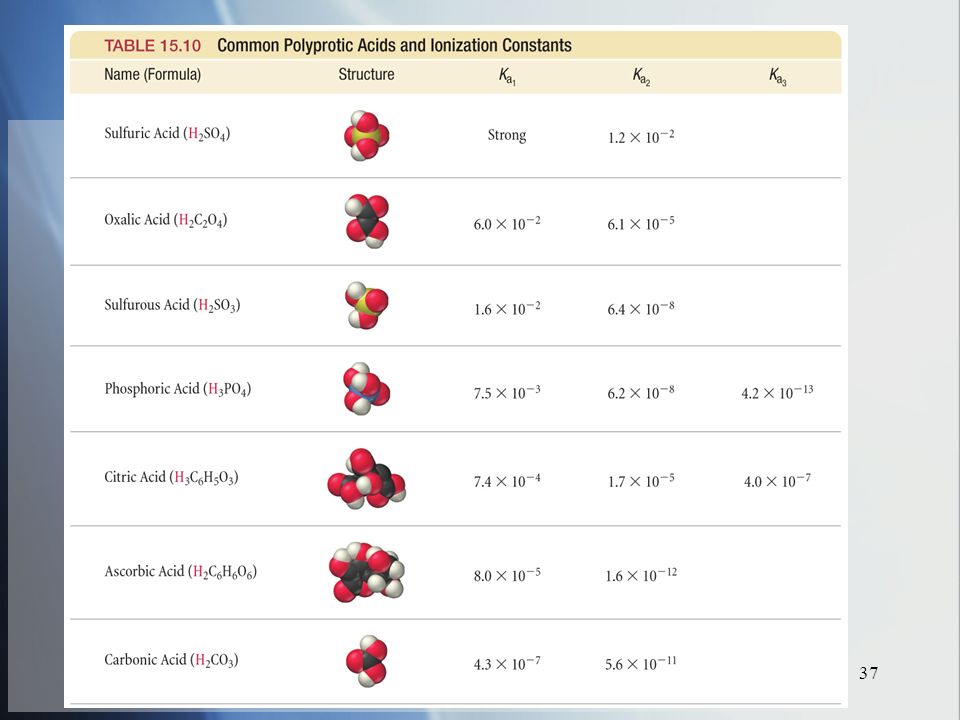Click sulfuric acid Ka2 value 1.2 × 10⁻²

click(641, 137)
